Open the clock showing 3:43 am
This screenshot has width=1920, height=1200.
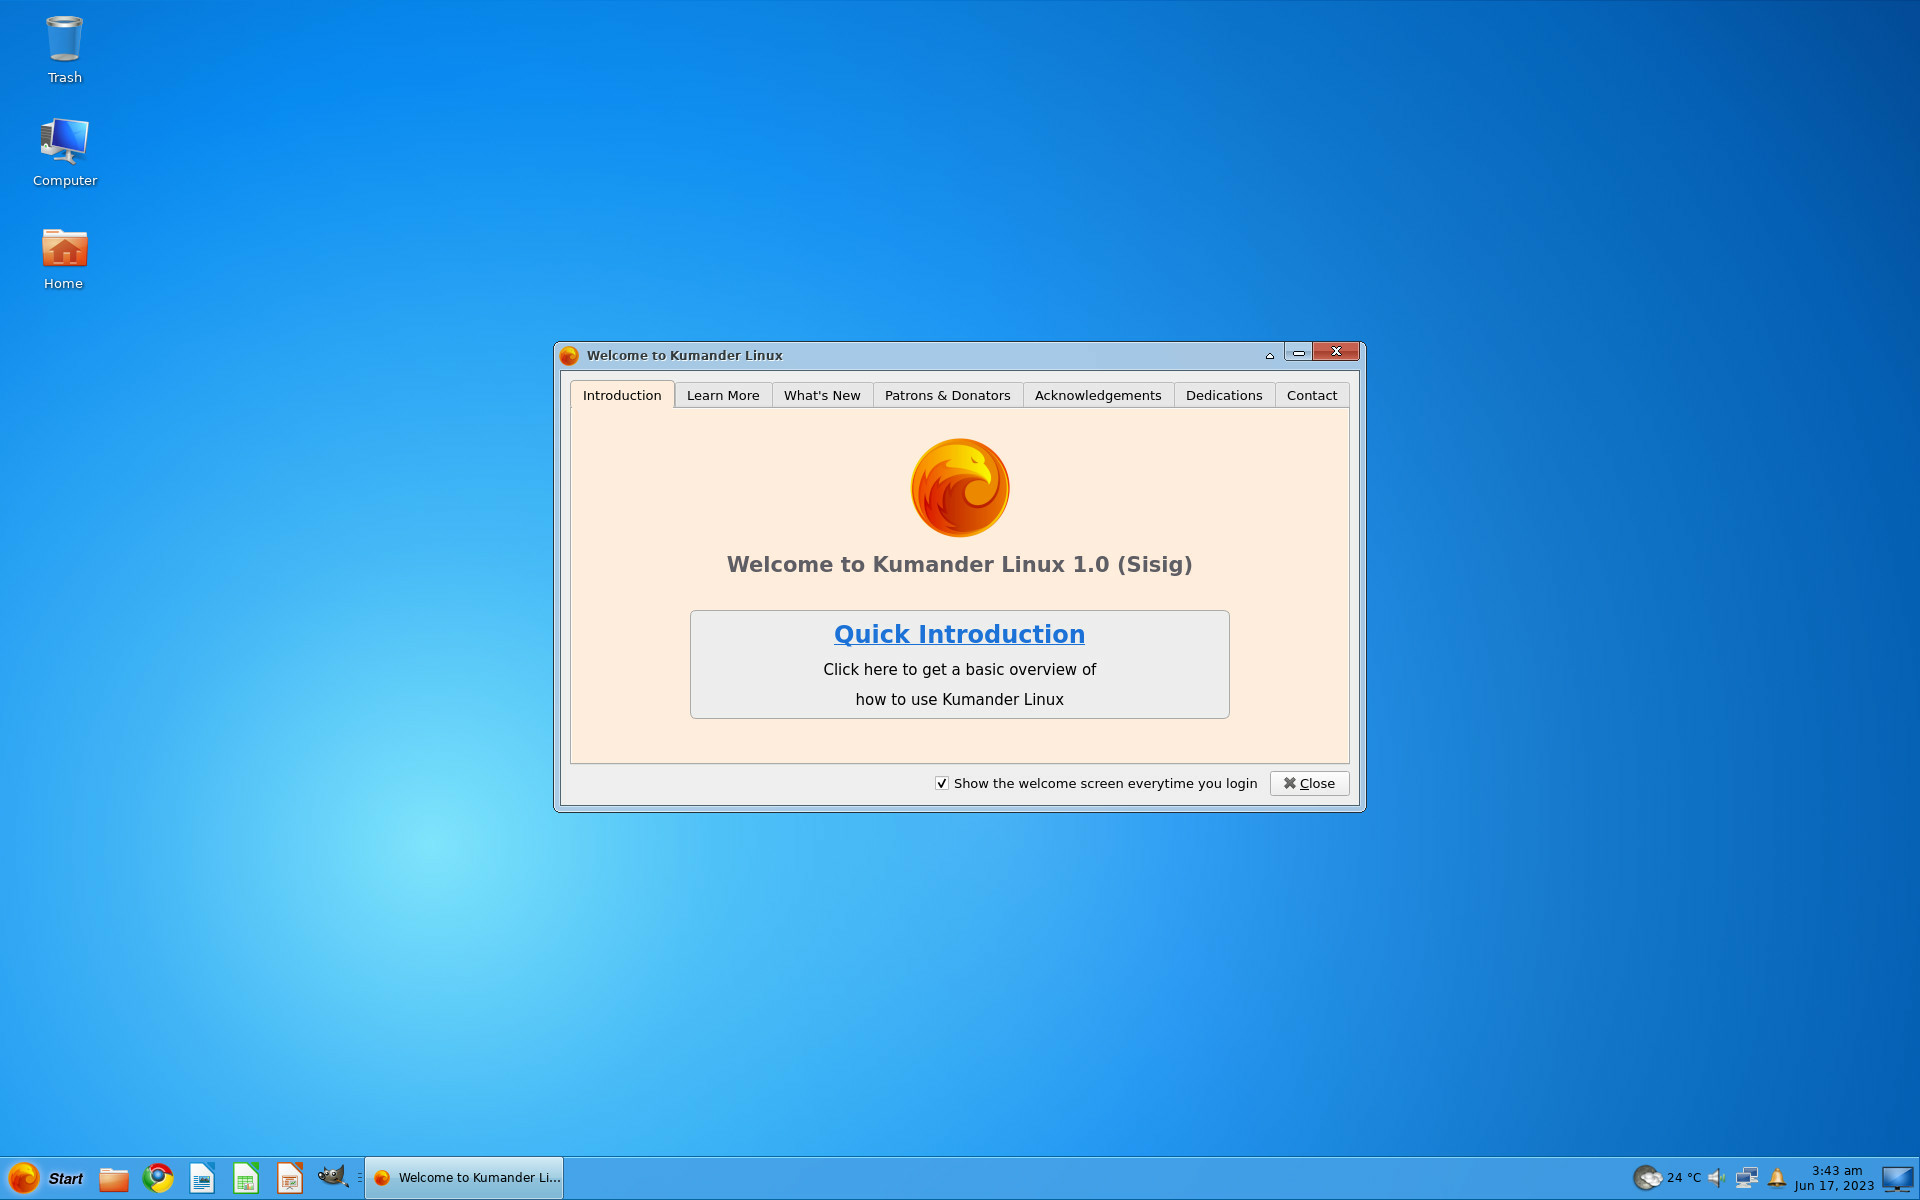click(x=1835, y=1178)
